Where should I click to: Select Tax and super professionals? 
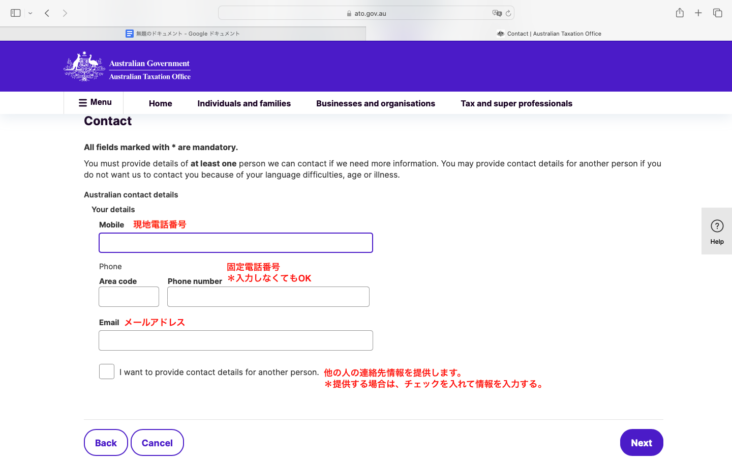point(516,103)
